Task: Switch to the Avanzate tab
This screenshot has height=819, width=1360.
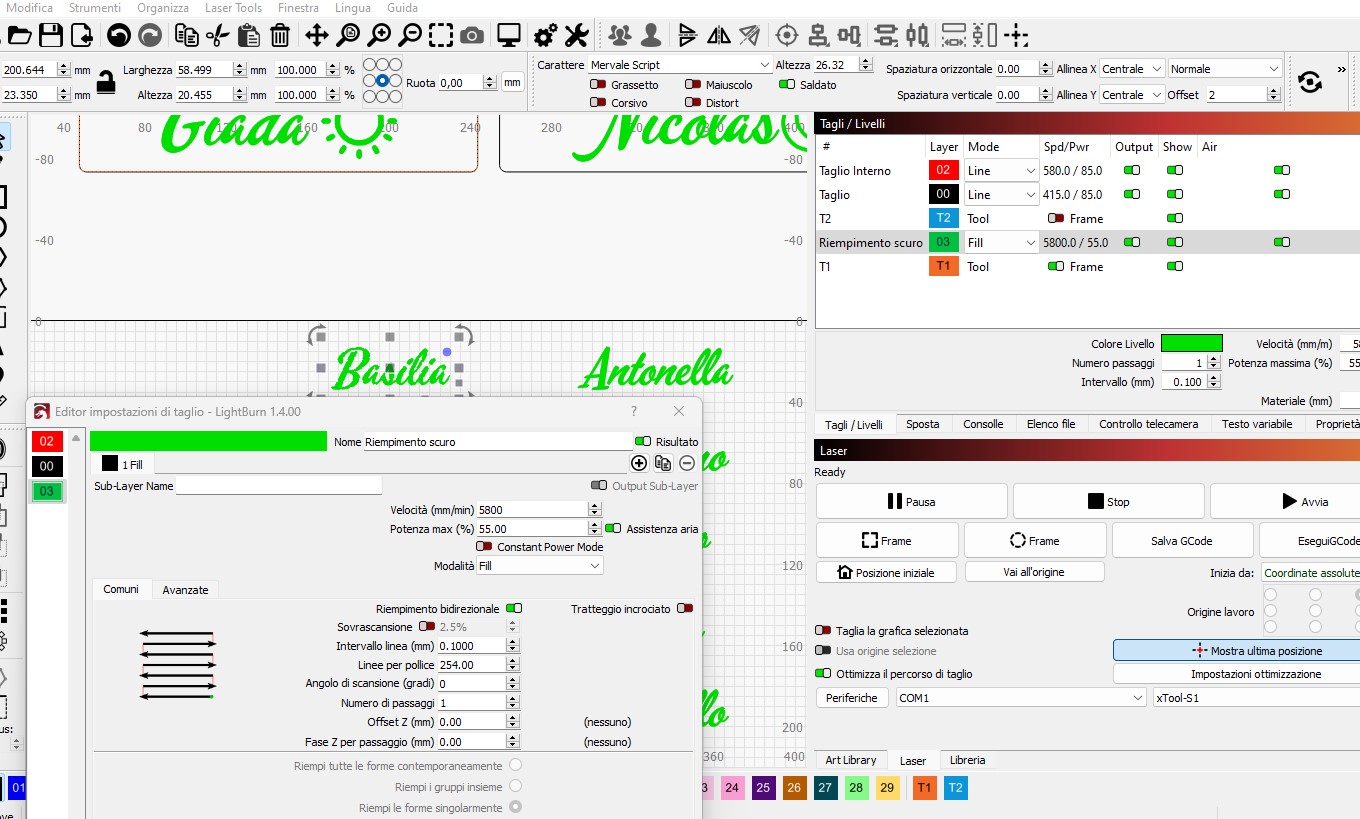Action: tap(186, 590)
